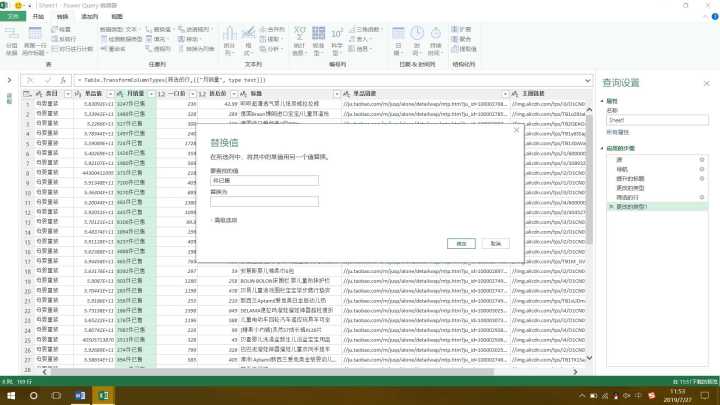
Task: Select the 提升的标题 applied step
Action: (x=629, y=178)
